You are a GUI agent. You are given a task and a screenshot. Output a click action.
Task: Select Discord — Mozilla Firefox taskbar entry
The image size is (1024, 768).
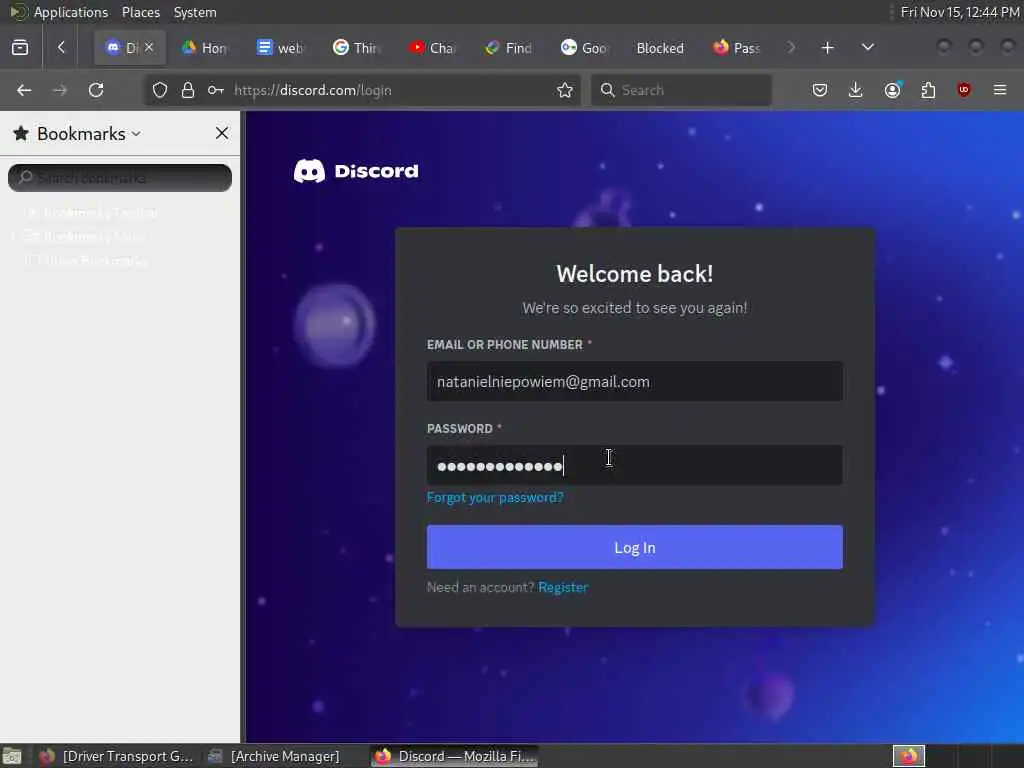455,756
